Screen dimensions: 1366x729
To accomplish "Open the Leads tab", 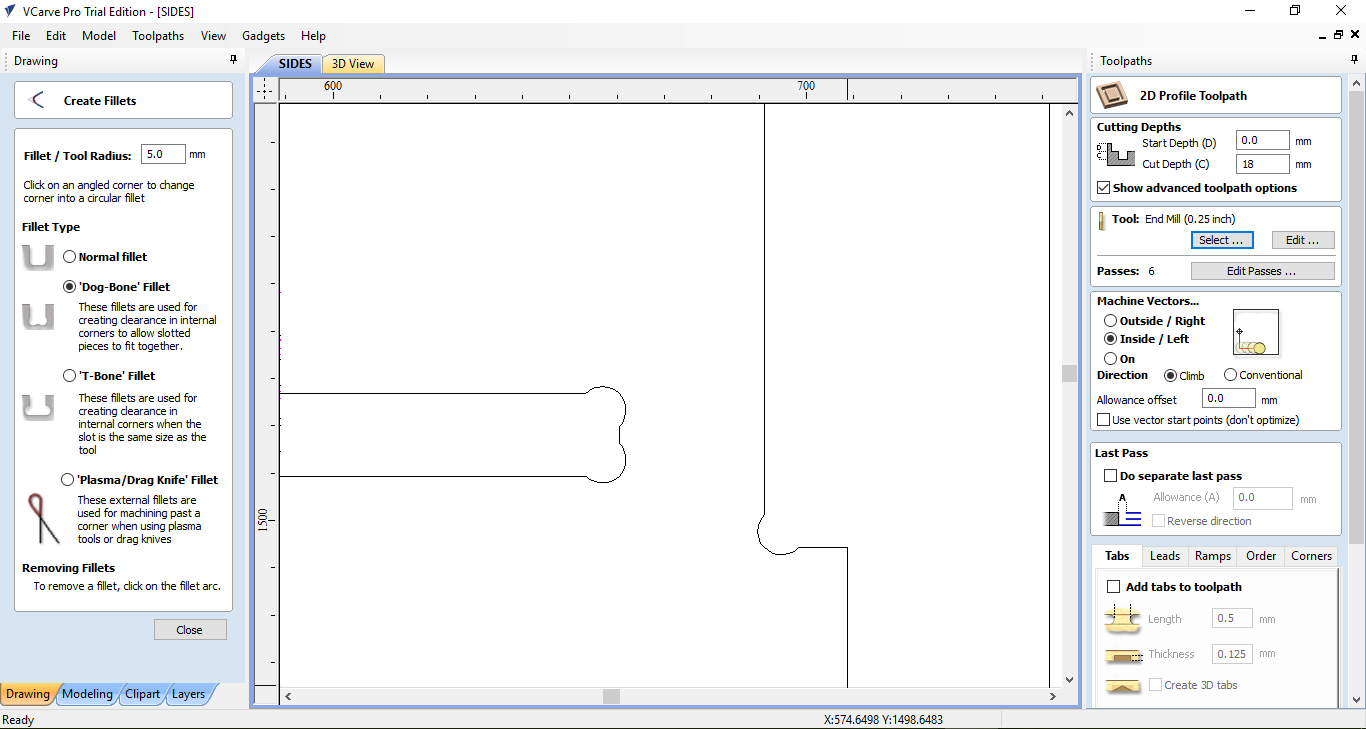I will coord(1165,556).
